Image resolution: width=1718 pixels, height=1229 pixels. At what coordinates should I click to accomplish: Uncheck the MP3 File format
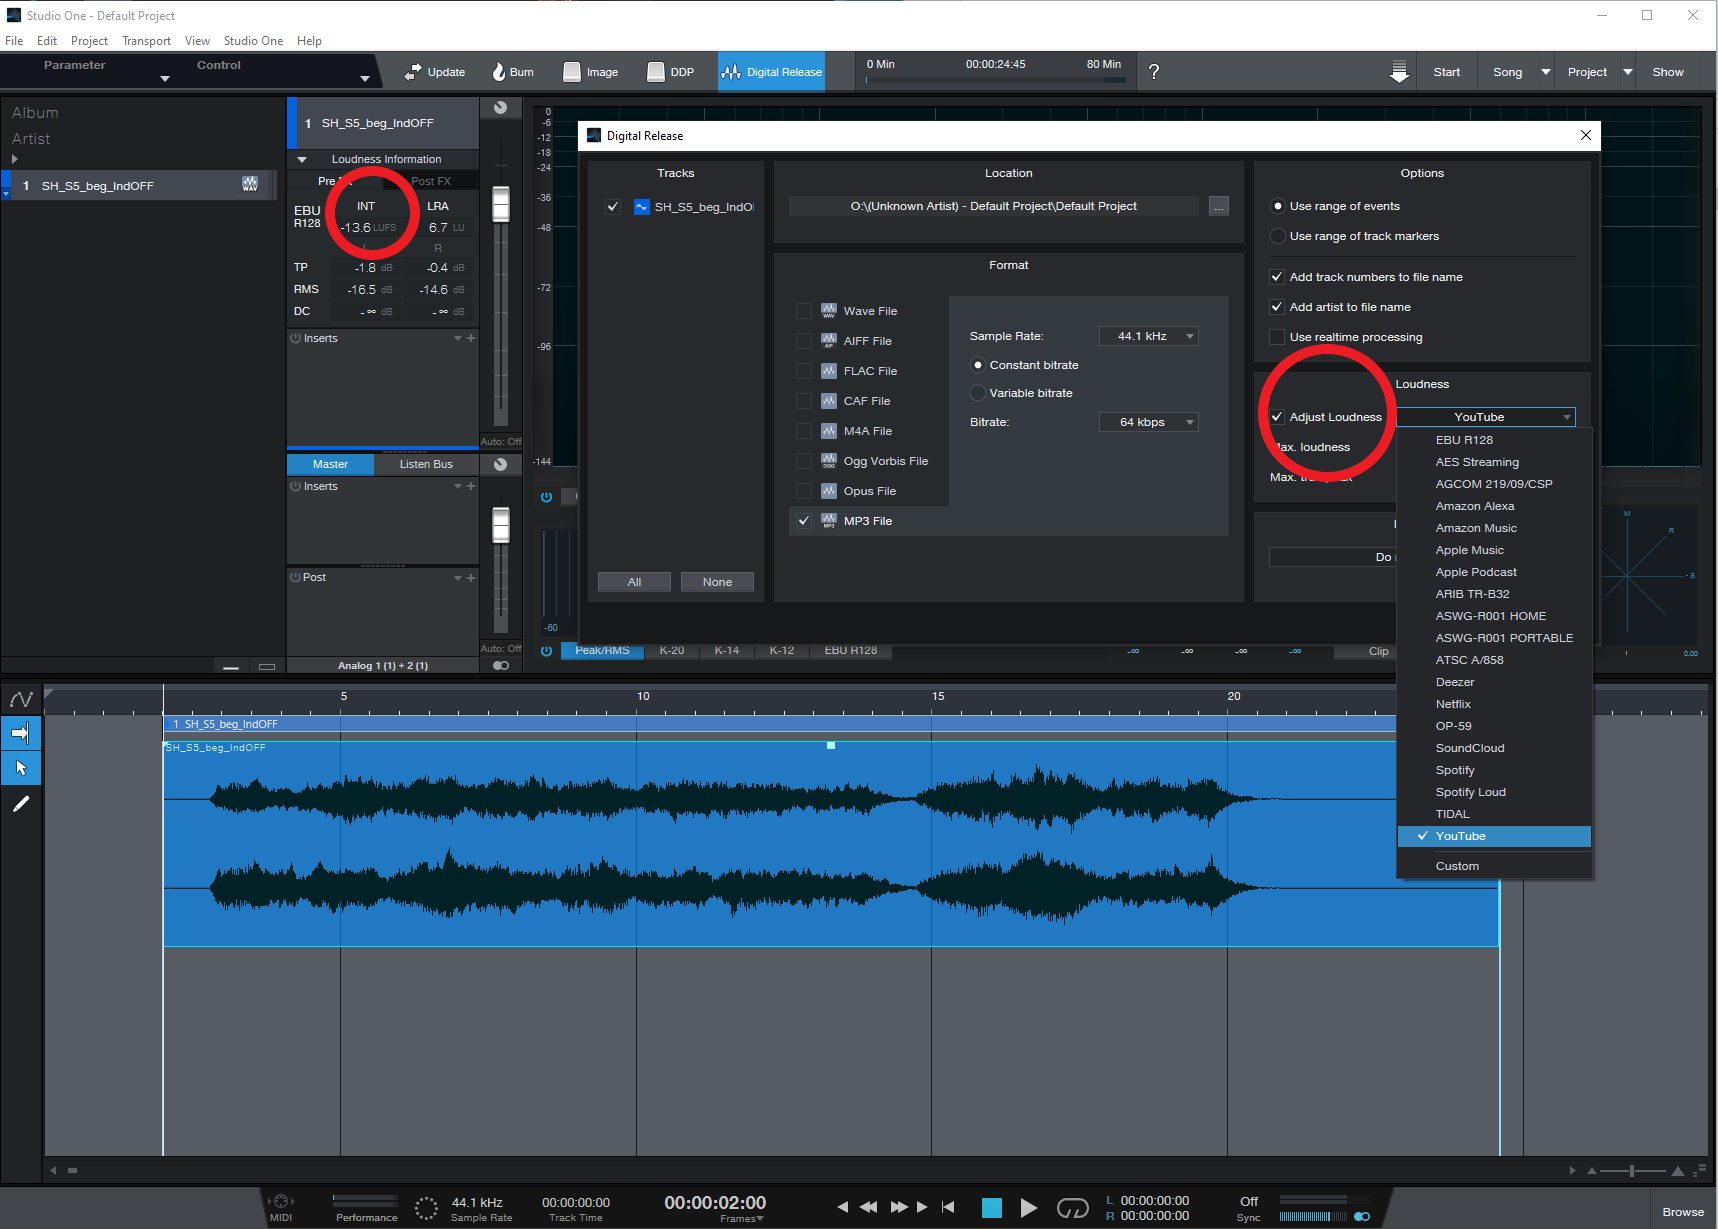coord(804,521)
